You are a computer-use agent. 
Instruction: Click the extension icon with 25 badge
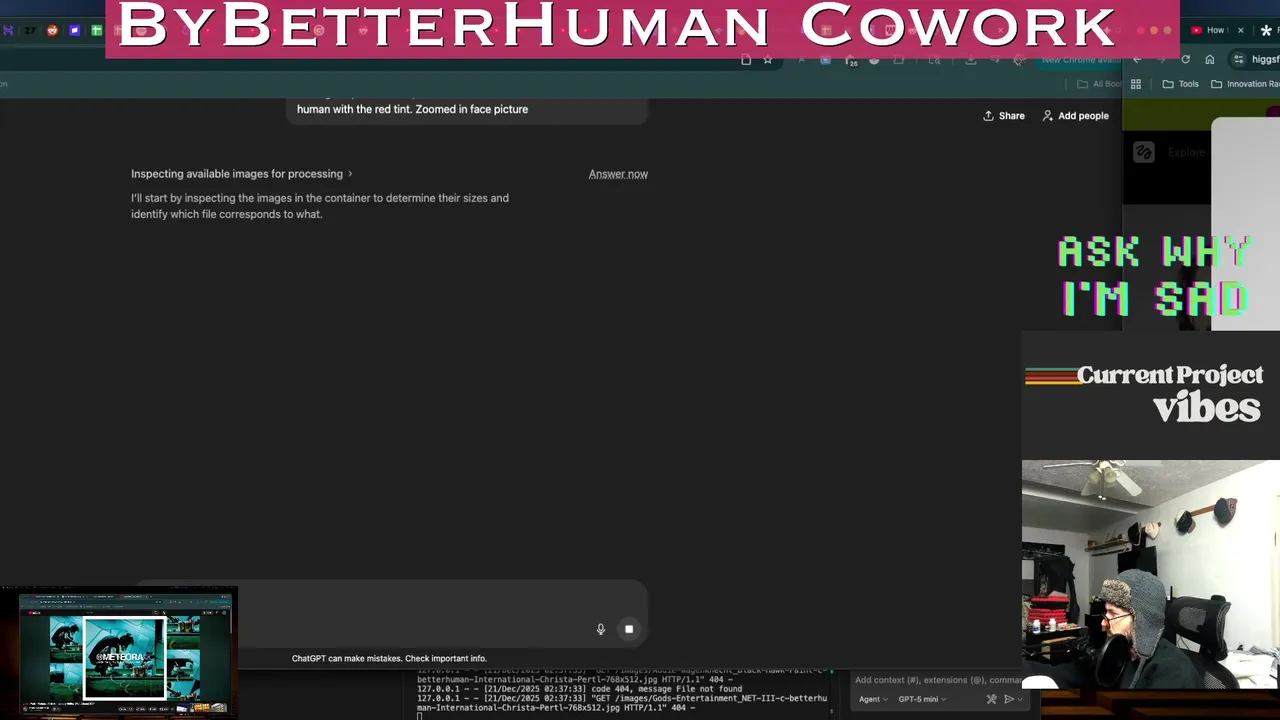tap(850, 60)
